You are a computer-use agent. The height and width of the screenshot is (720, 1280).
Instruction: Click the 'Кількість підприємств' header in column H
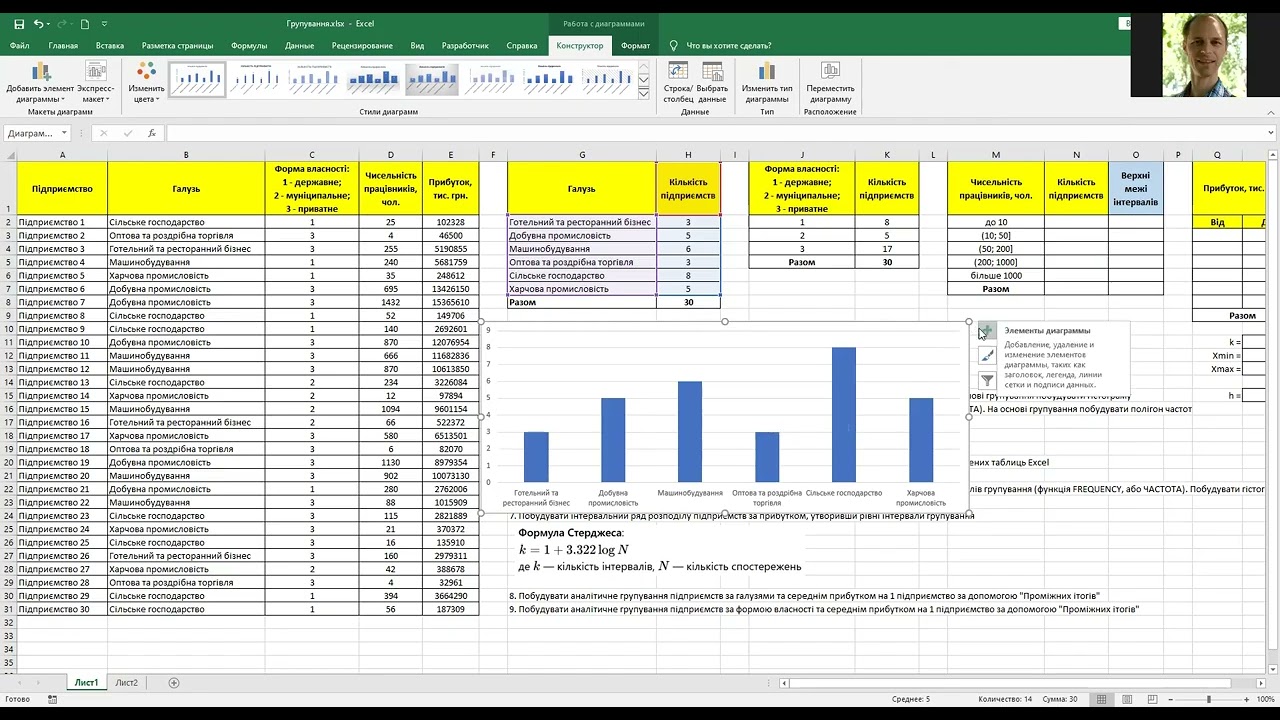pos(688,188)
